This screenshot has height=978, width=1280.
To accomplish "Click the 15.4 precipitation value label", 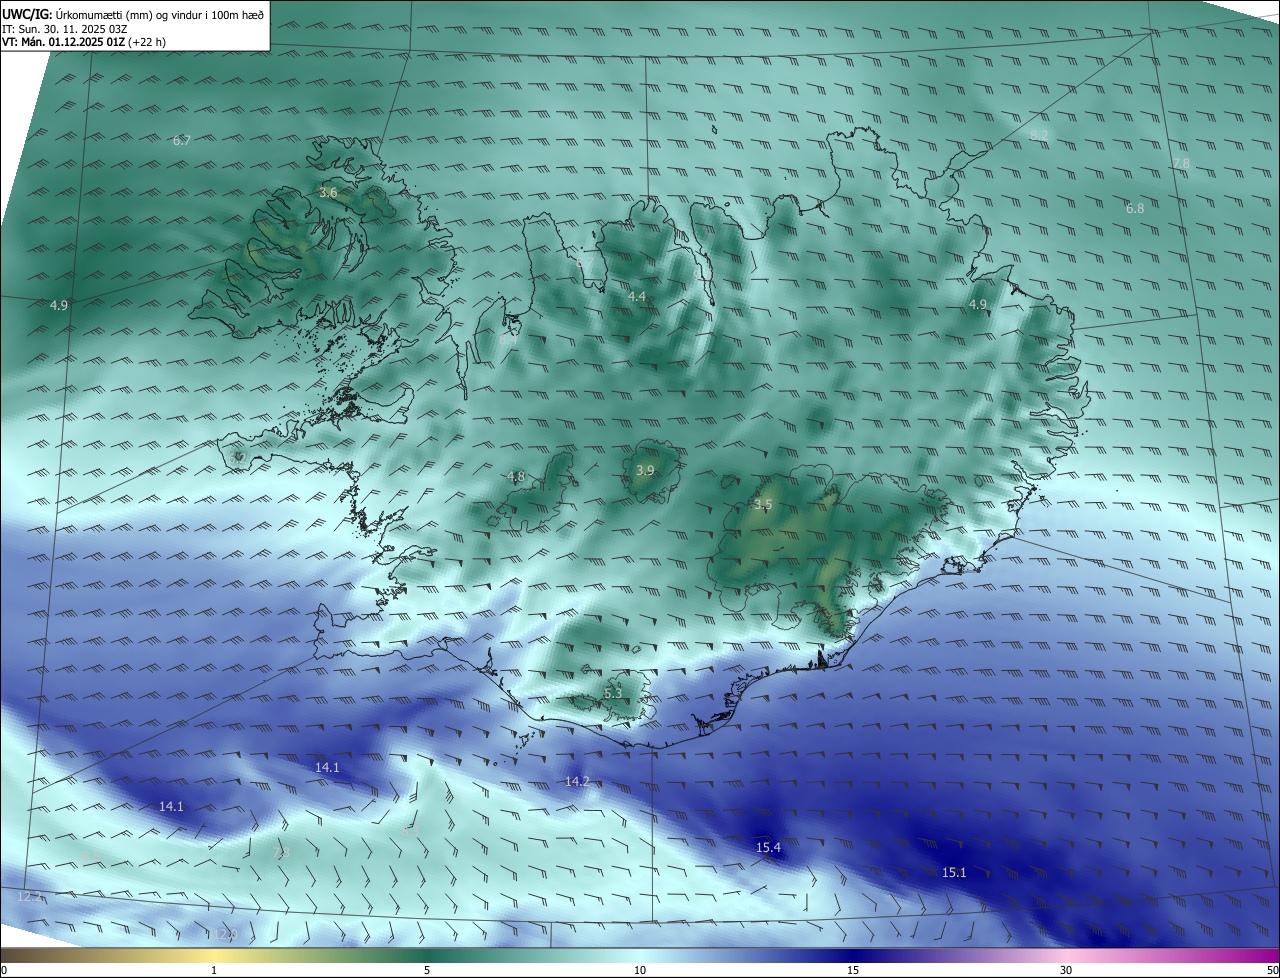I will coord(768,848).
